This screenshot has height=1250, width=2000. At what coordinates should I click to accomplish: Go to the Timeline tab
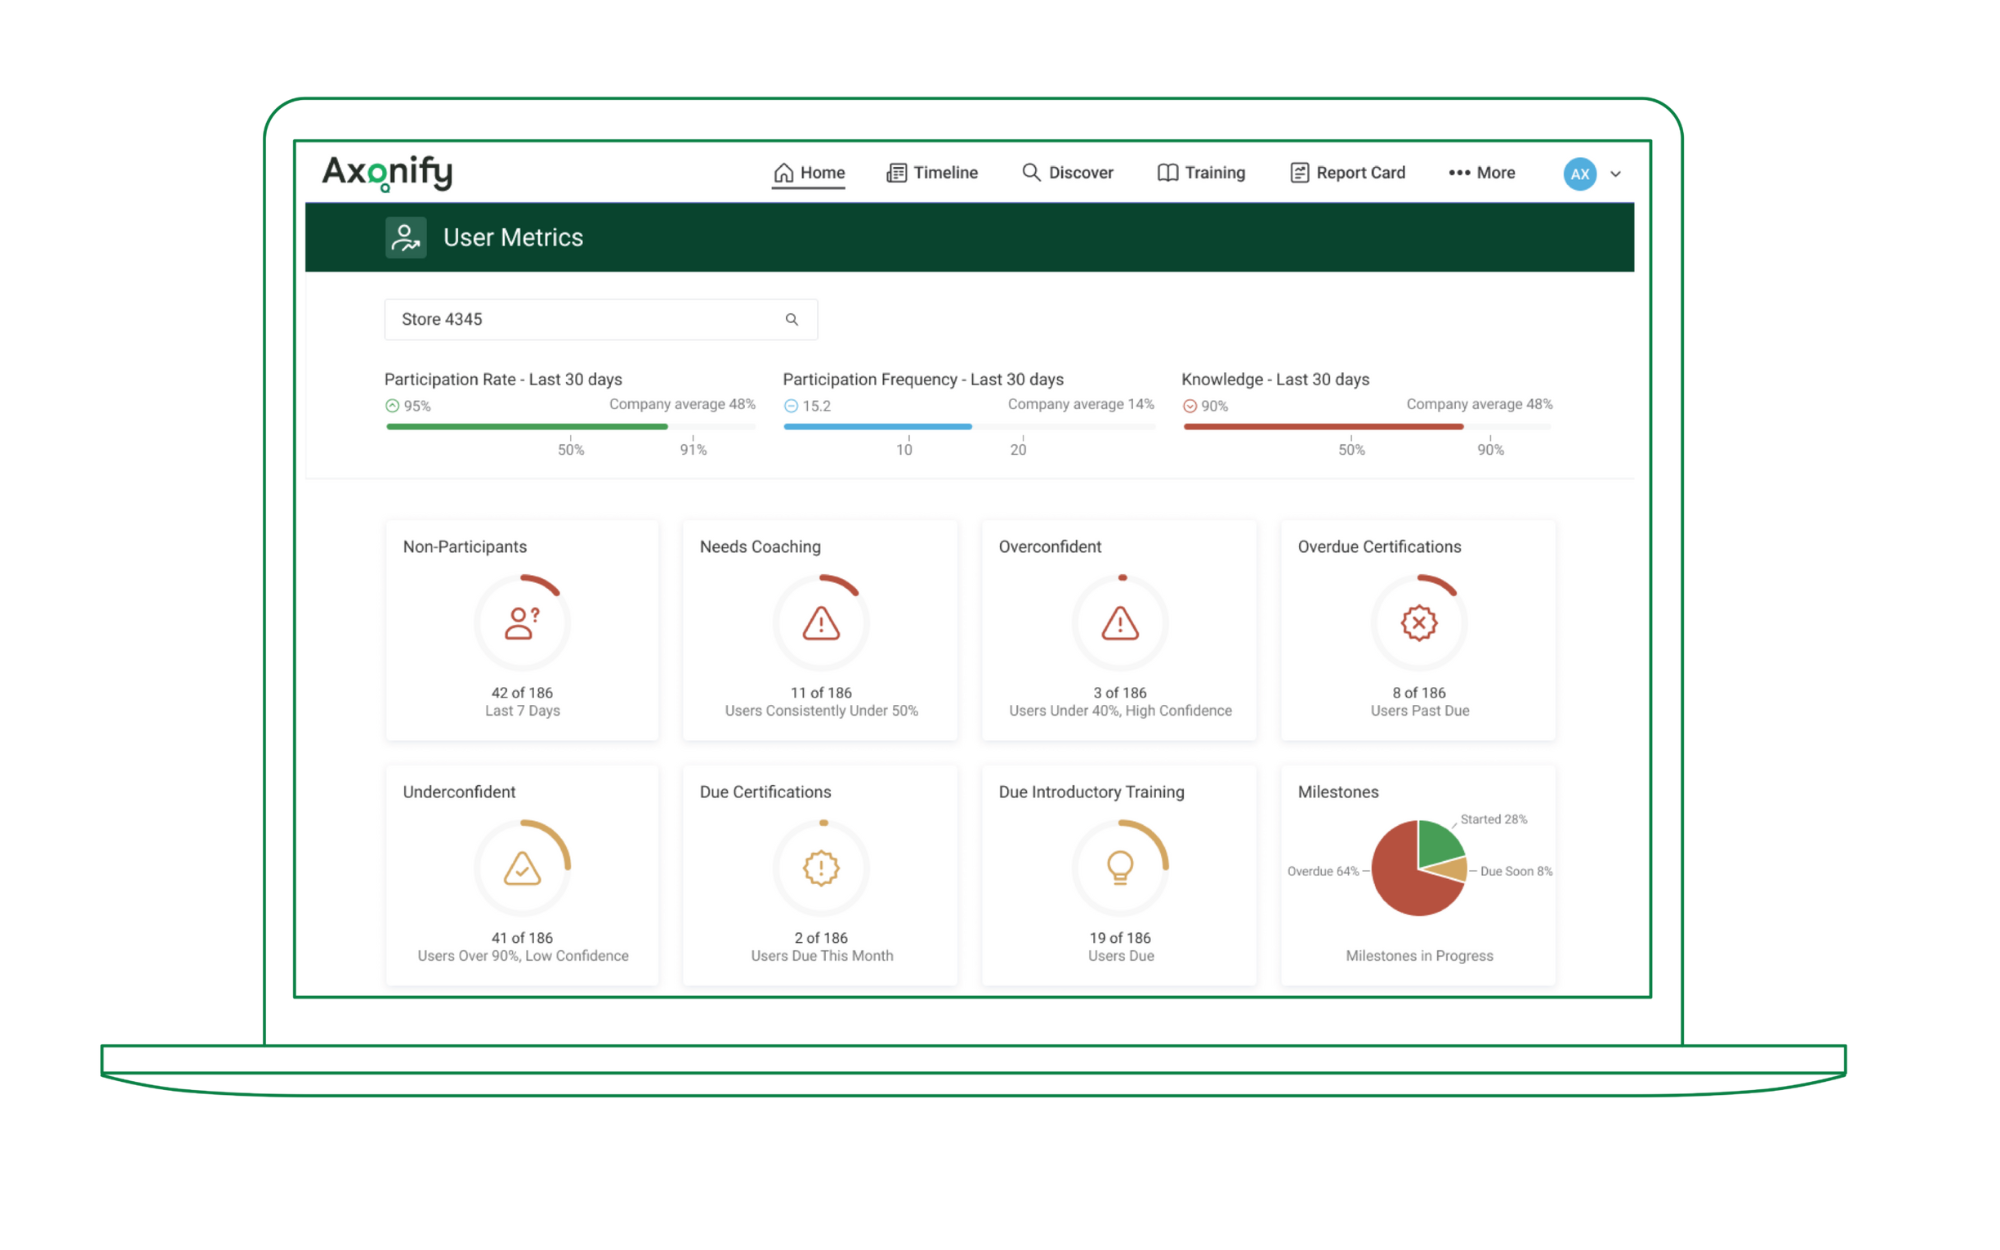coord(932,173)
